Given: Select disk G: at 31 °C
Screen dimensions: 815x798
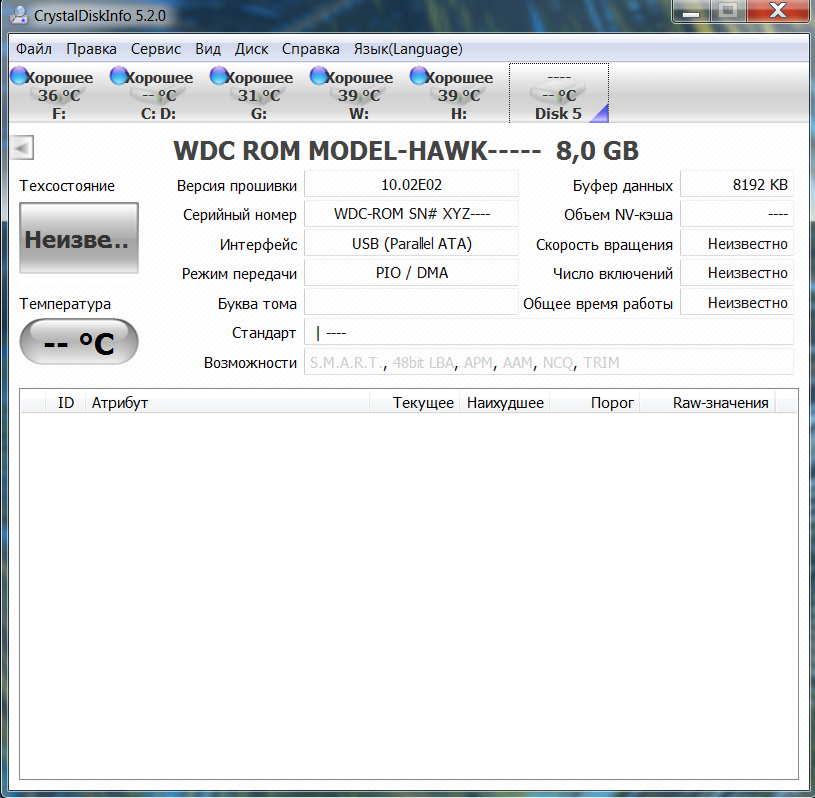Looking at the screenshot, I should (259, 94).
